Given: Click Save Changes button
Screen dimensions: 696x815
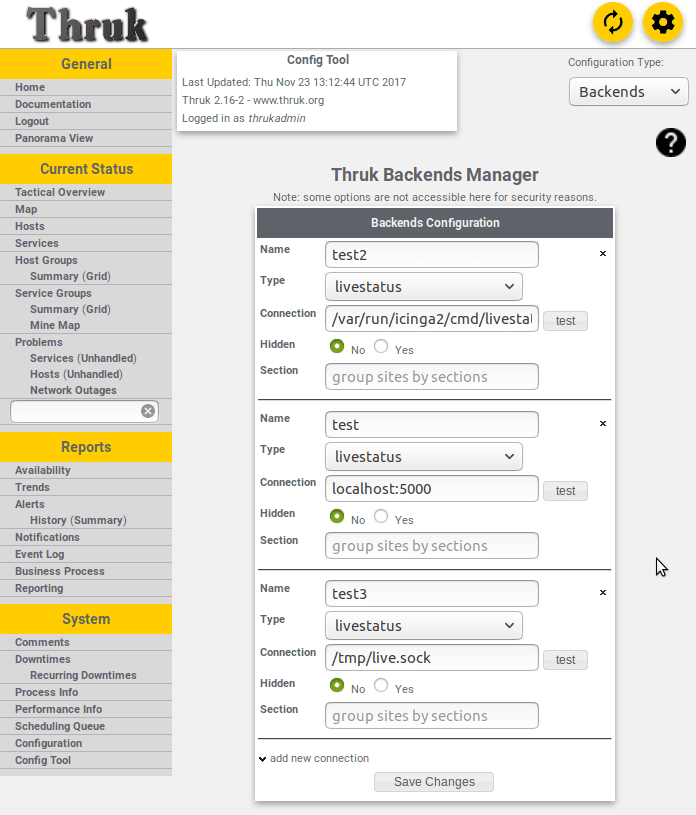Looking at the screenshot, I should [x=434, y=782].
